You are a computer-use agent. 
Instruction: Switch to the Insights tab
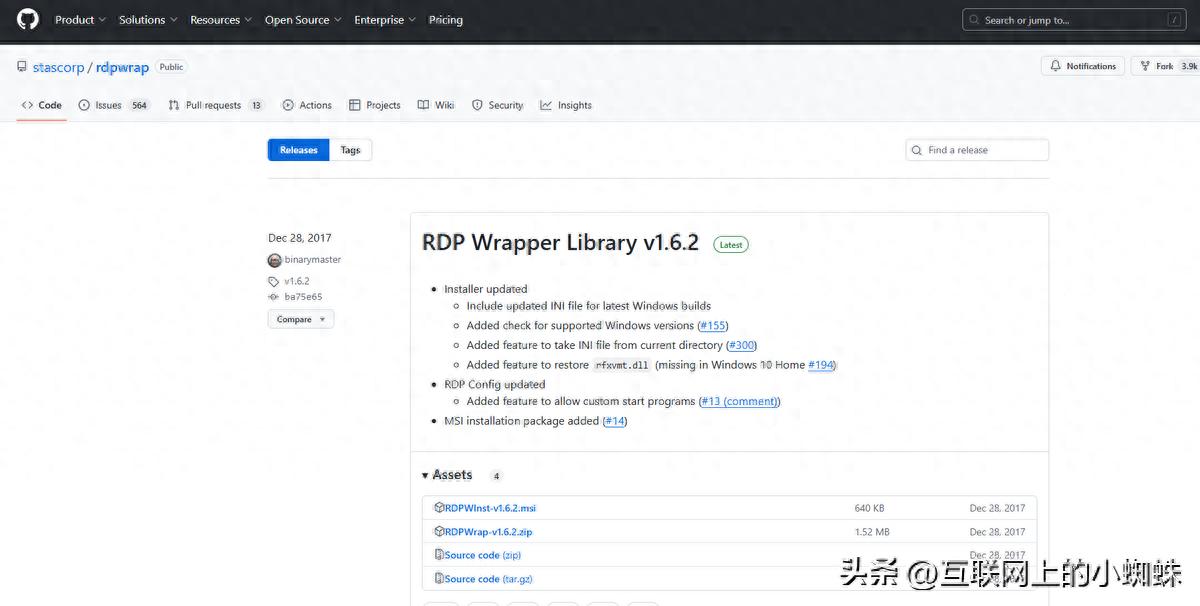[566, 105]
